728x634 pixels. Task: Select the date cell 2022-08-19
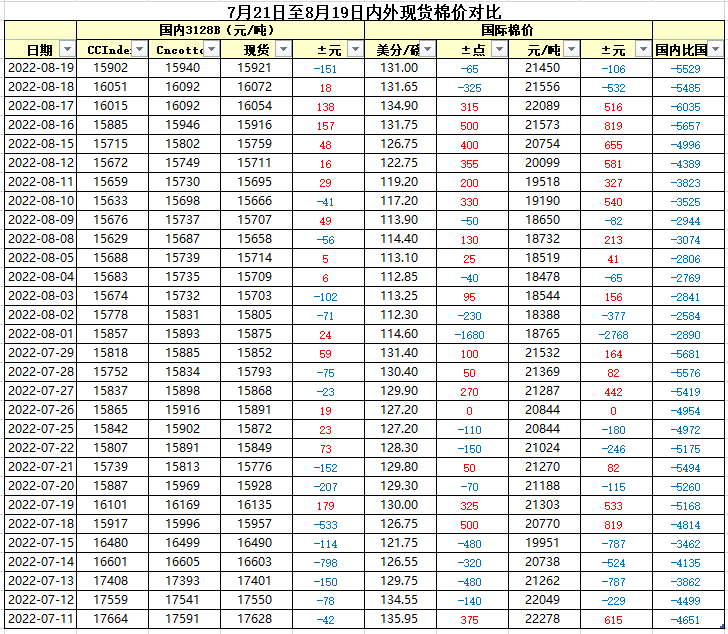click(x=41, y=68)
